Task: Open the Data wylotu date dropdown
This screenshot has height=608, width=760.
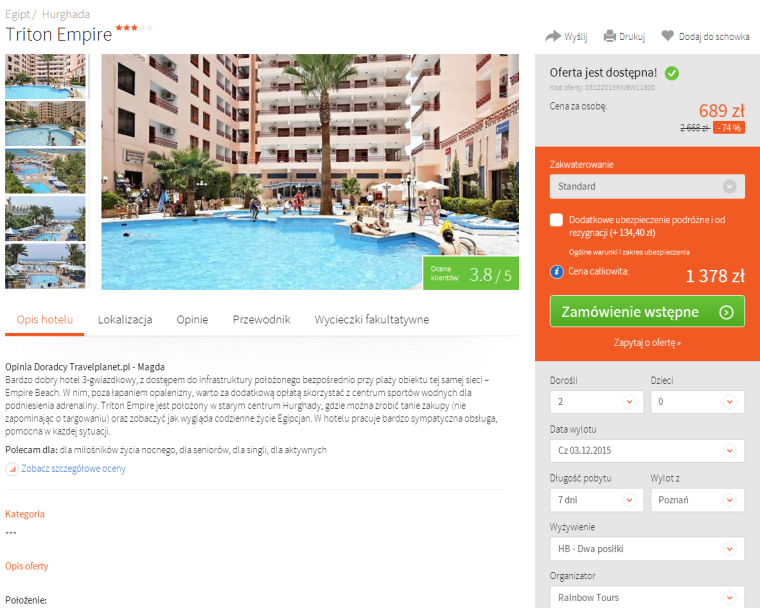Action: [647, 451]
